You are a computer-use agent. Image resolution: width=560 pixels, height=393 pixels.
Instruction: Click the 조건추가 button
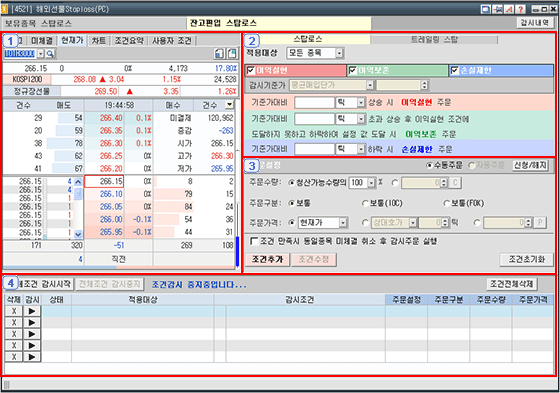click(x=268, y=259)
